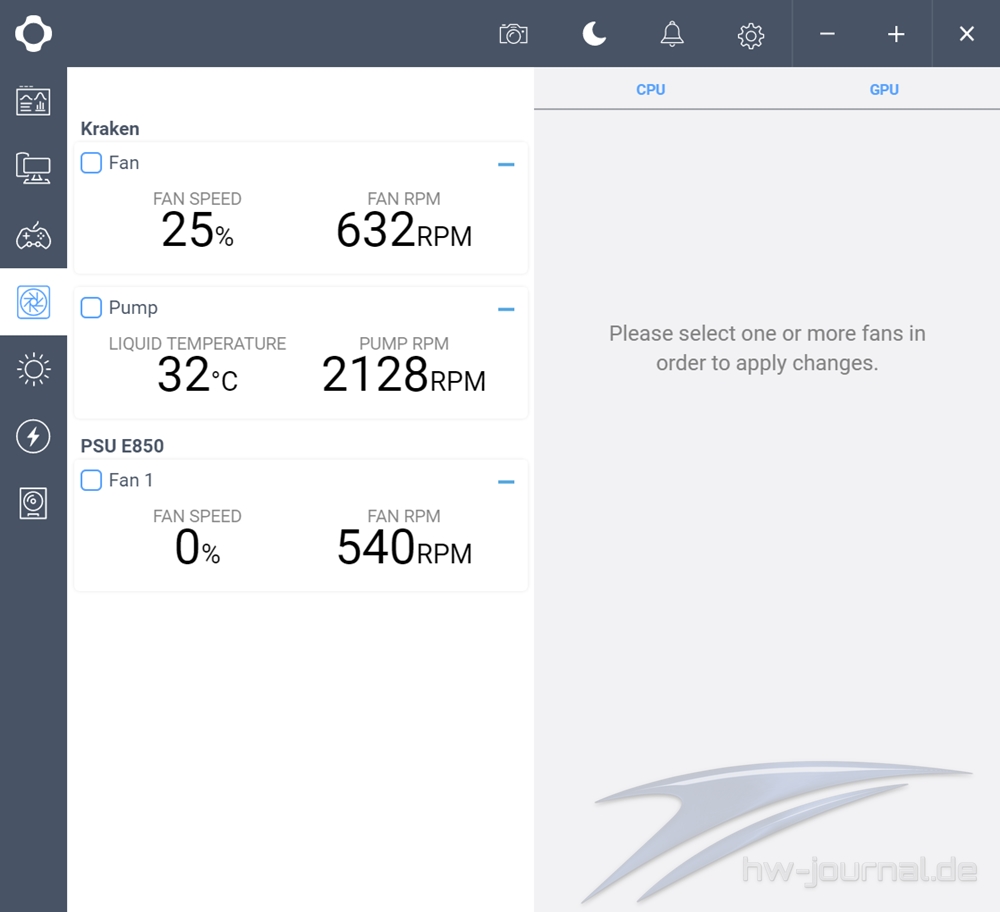1000x912 pixels.
Task: Click the 'Please select one or more fans' message
Action: (767, 348)
